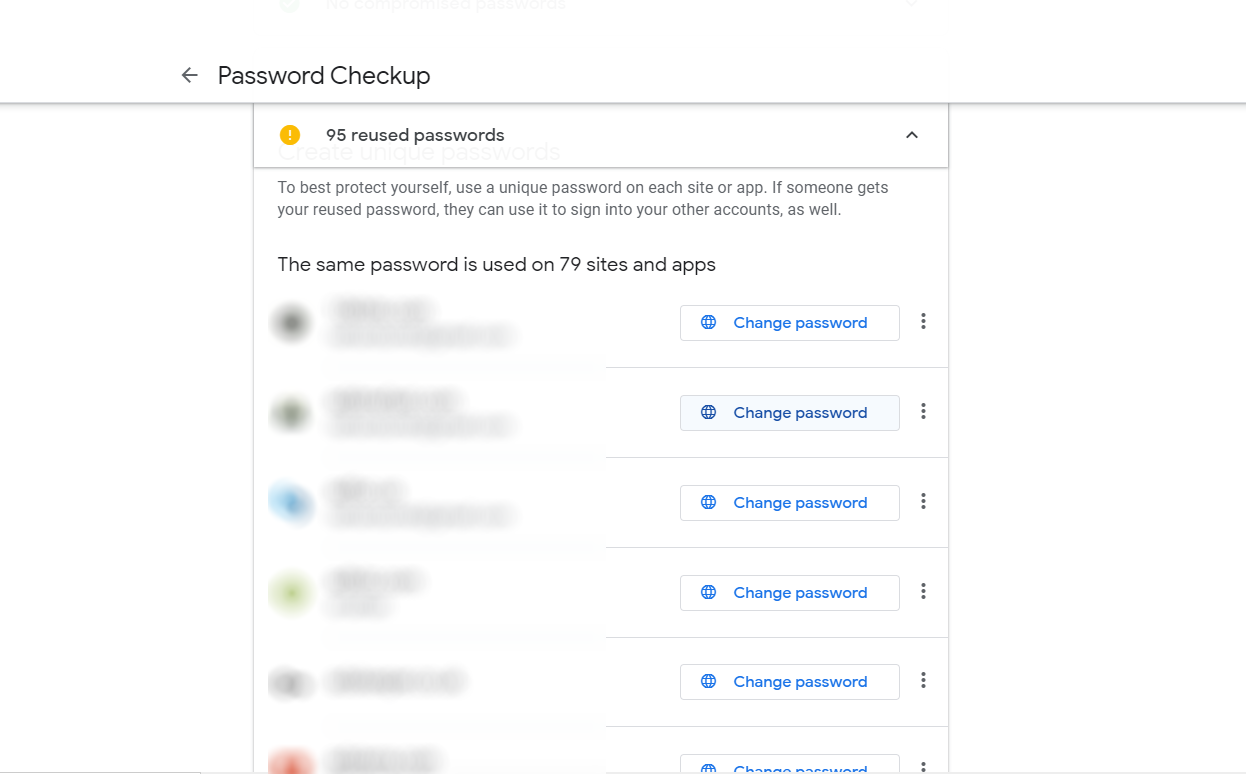This screenshot has height=774, width=1246.
Task: Go back using the Password Checkup arrow
Action: (189, 75)
